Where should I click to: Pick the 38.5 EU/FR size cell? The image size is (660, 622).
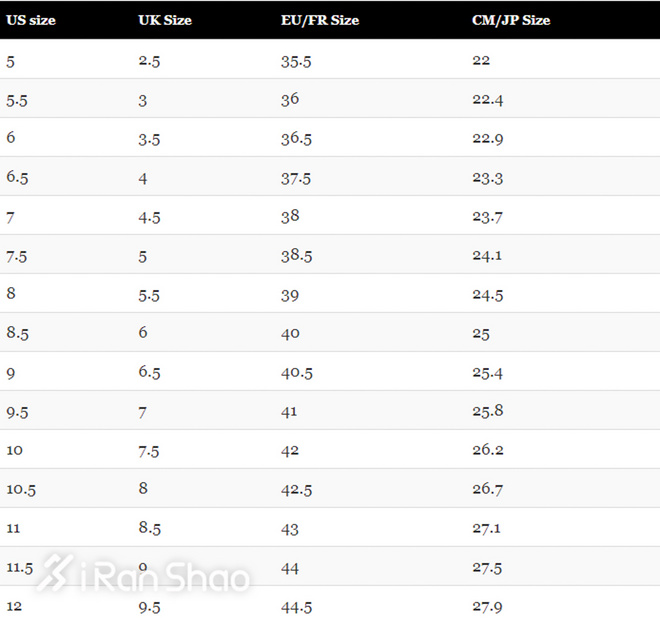tap(296, 255)
